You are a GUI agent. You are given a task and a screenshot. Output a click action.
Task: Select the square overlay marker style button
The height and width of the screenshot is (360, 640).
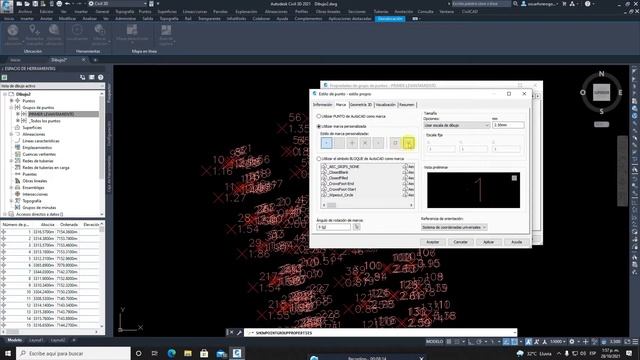coord(395,143)
